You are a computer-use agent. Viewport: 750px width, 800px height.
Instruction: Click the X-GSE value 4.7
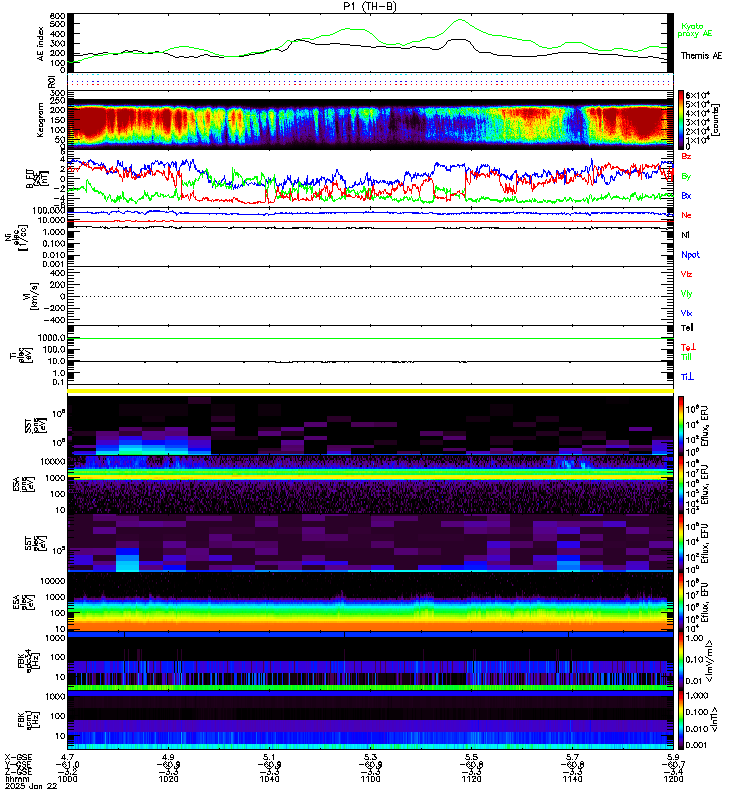point(67,757)
